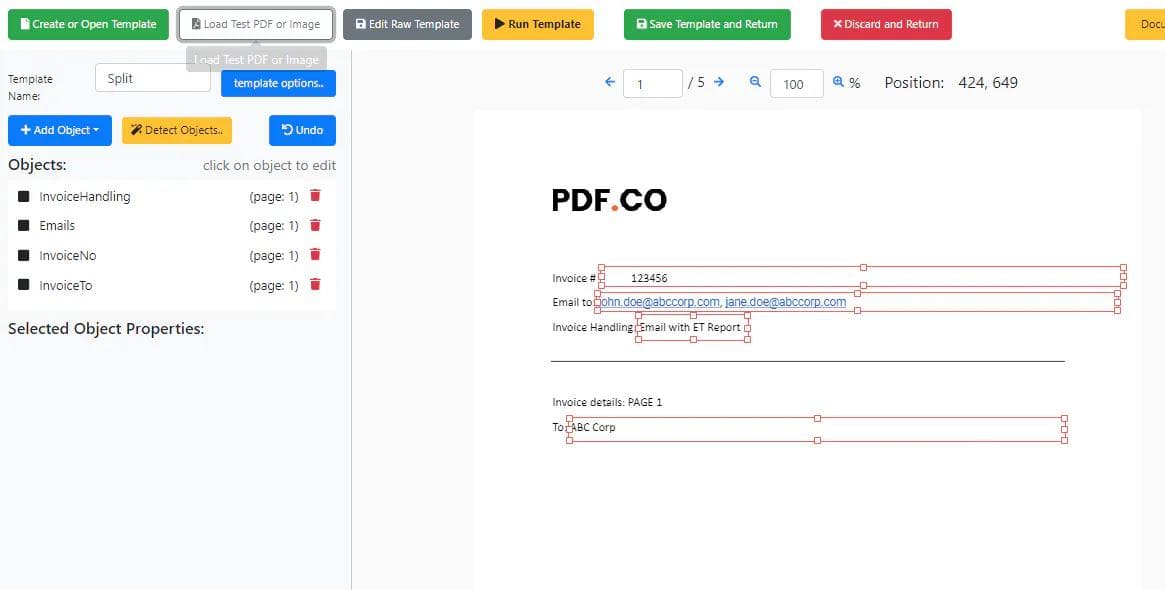Screen dimensions: 1165x590
Task: Click the Template Name field showing Split
Action: point(152,77)
